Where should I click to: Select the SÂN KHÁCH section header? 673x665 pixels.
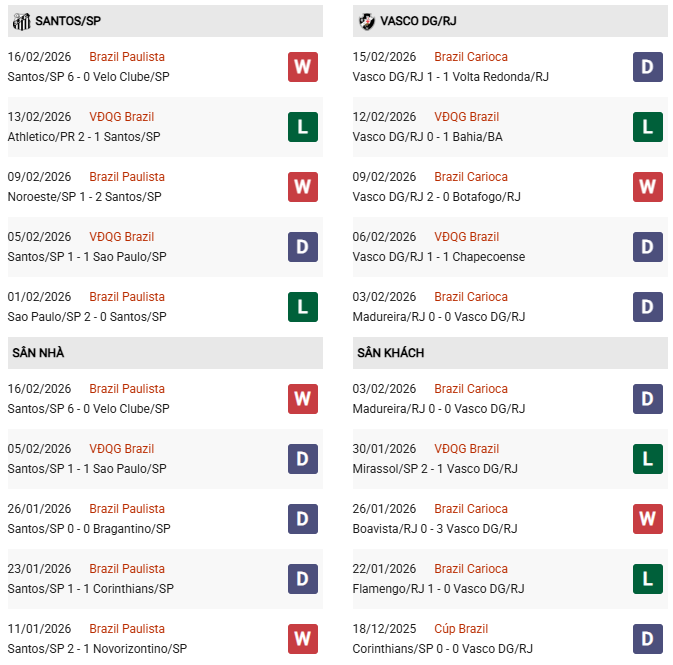(x=390, y=353)
